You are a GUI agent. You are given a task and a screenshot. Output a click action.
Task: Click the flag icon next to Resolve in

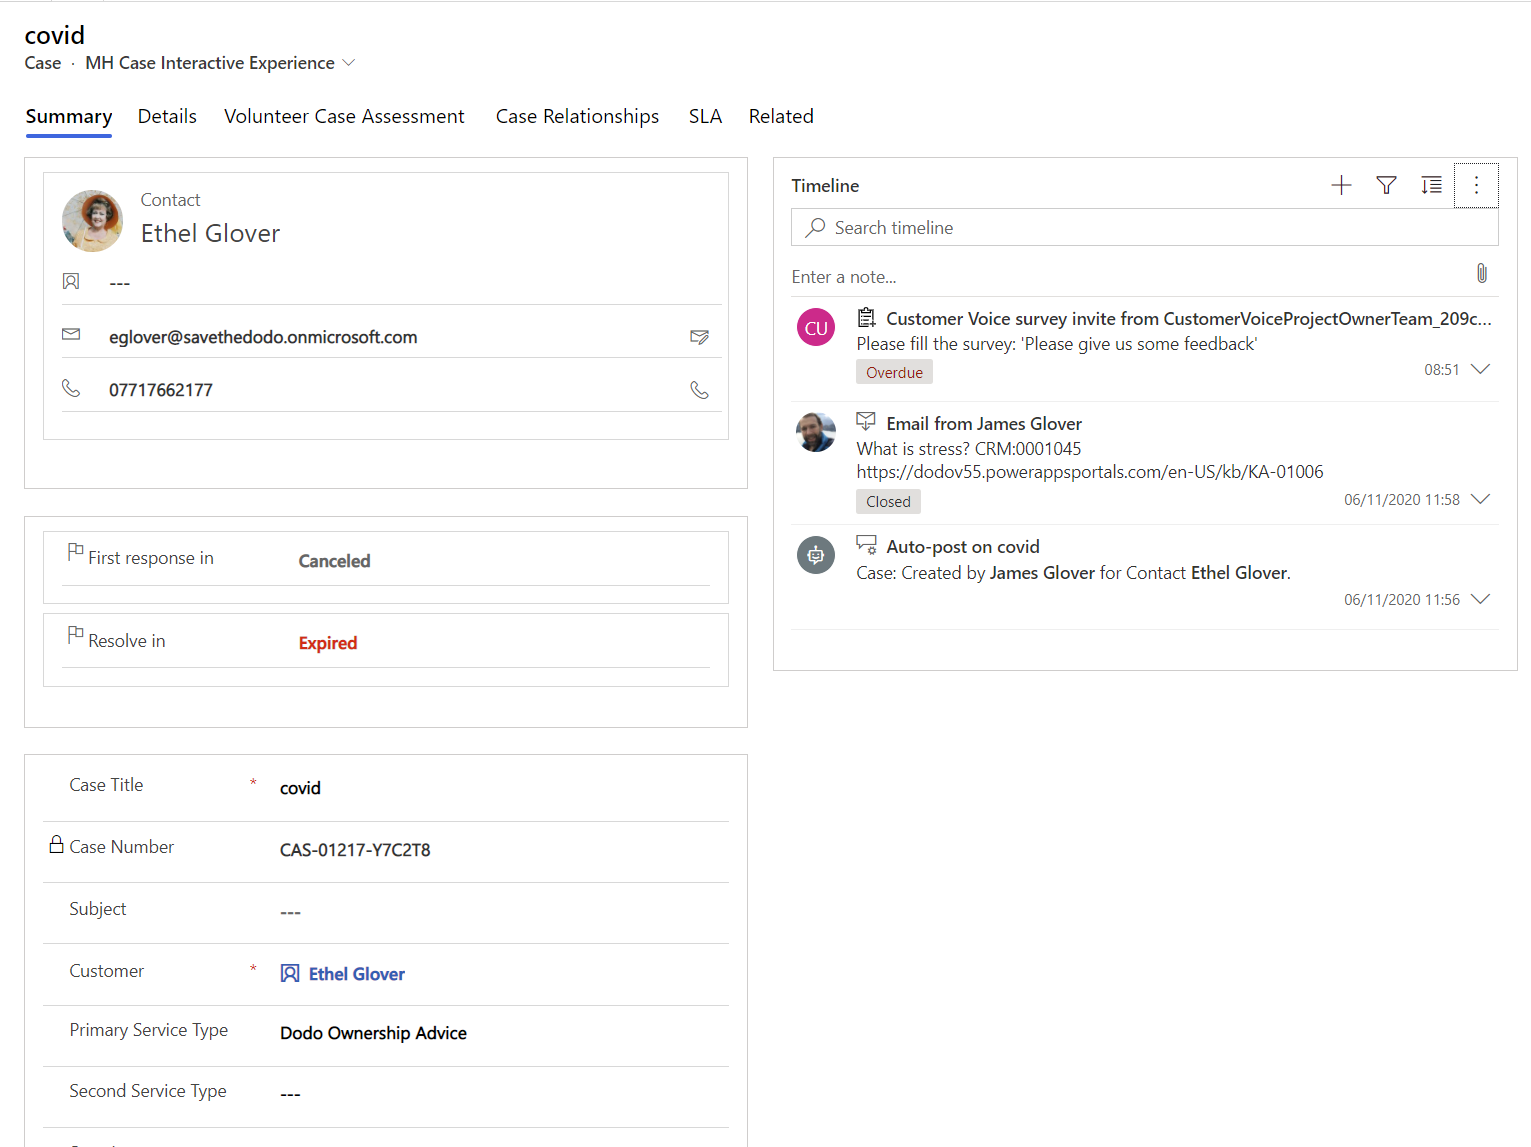[75, 635]
